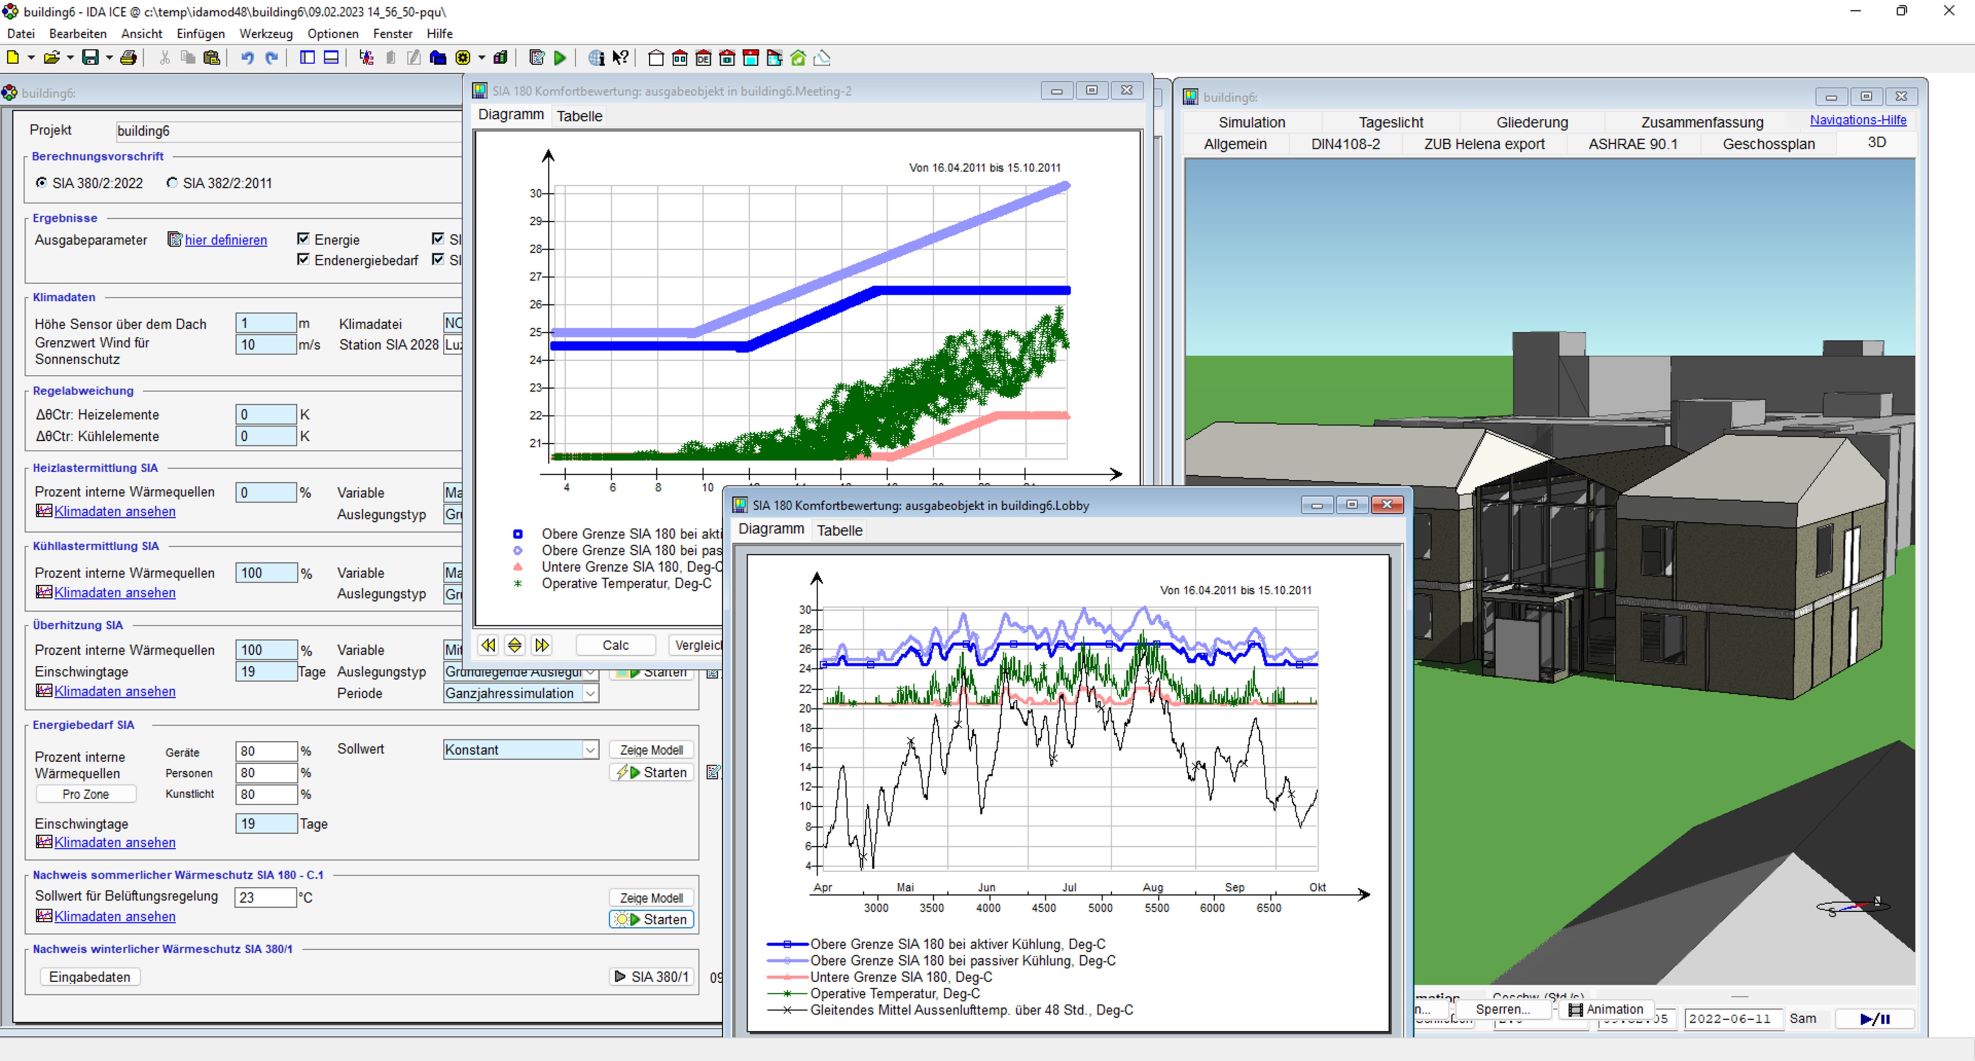
Task: Toggle the Endenergiebedarf checkbox
Action: [303, 260]
